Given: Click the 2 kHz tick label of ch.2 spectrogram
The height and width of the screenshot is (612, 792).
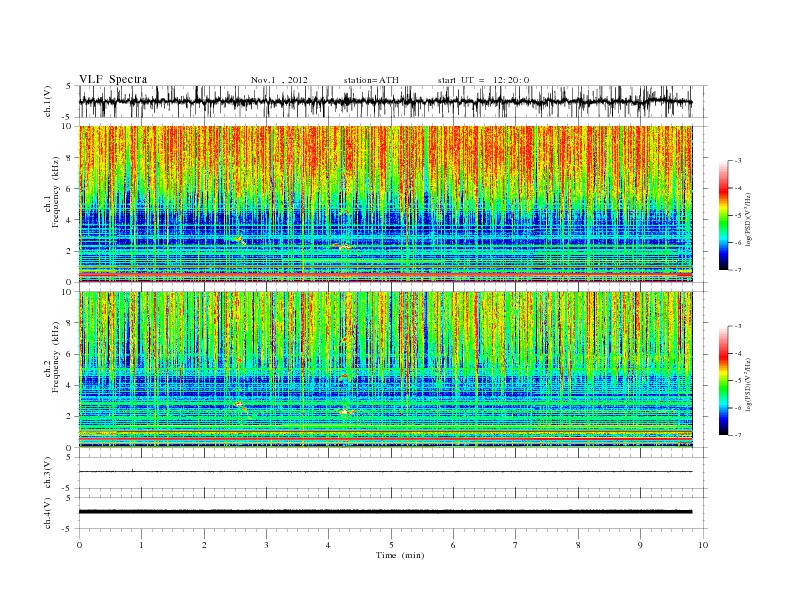Looking at the screenshot, I should (70, 417).
